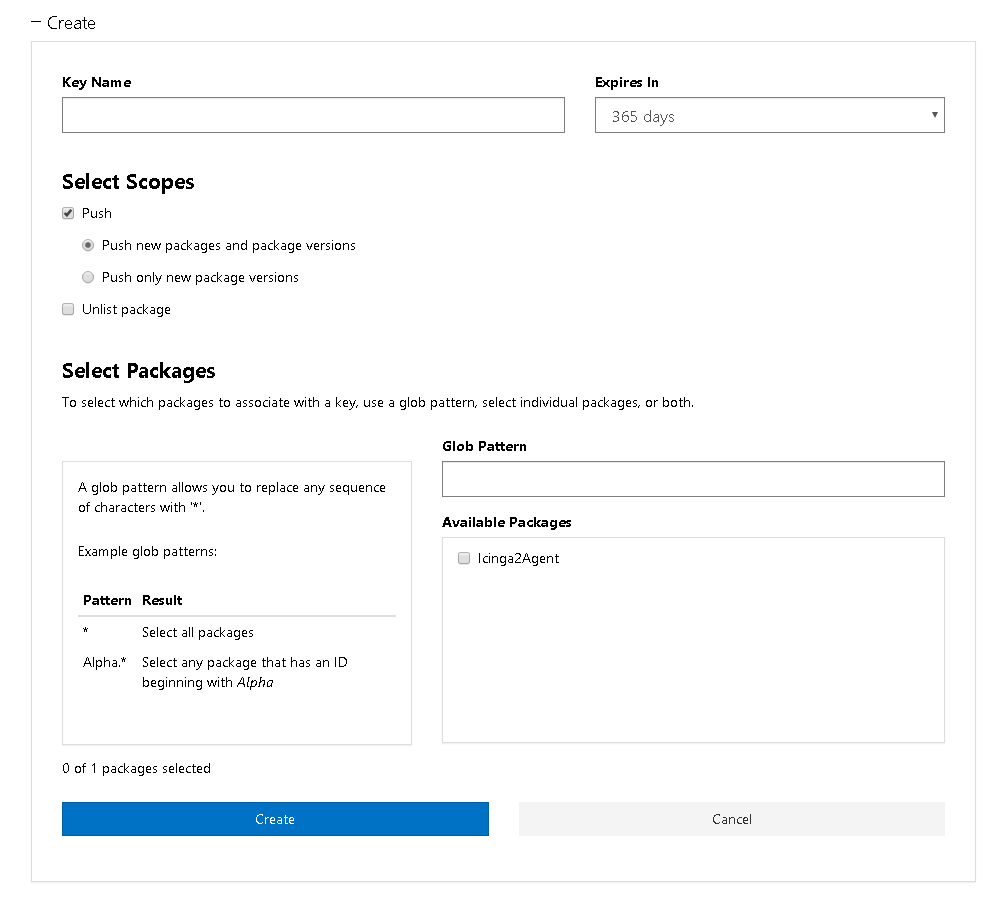The height and width of the screenshot is (904, 1007).
Task: Choose Push only new package versions
Action: coord(89,277)
